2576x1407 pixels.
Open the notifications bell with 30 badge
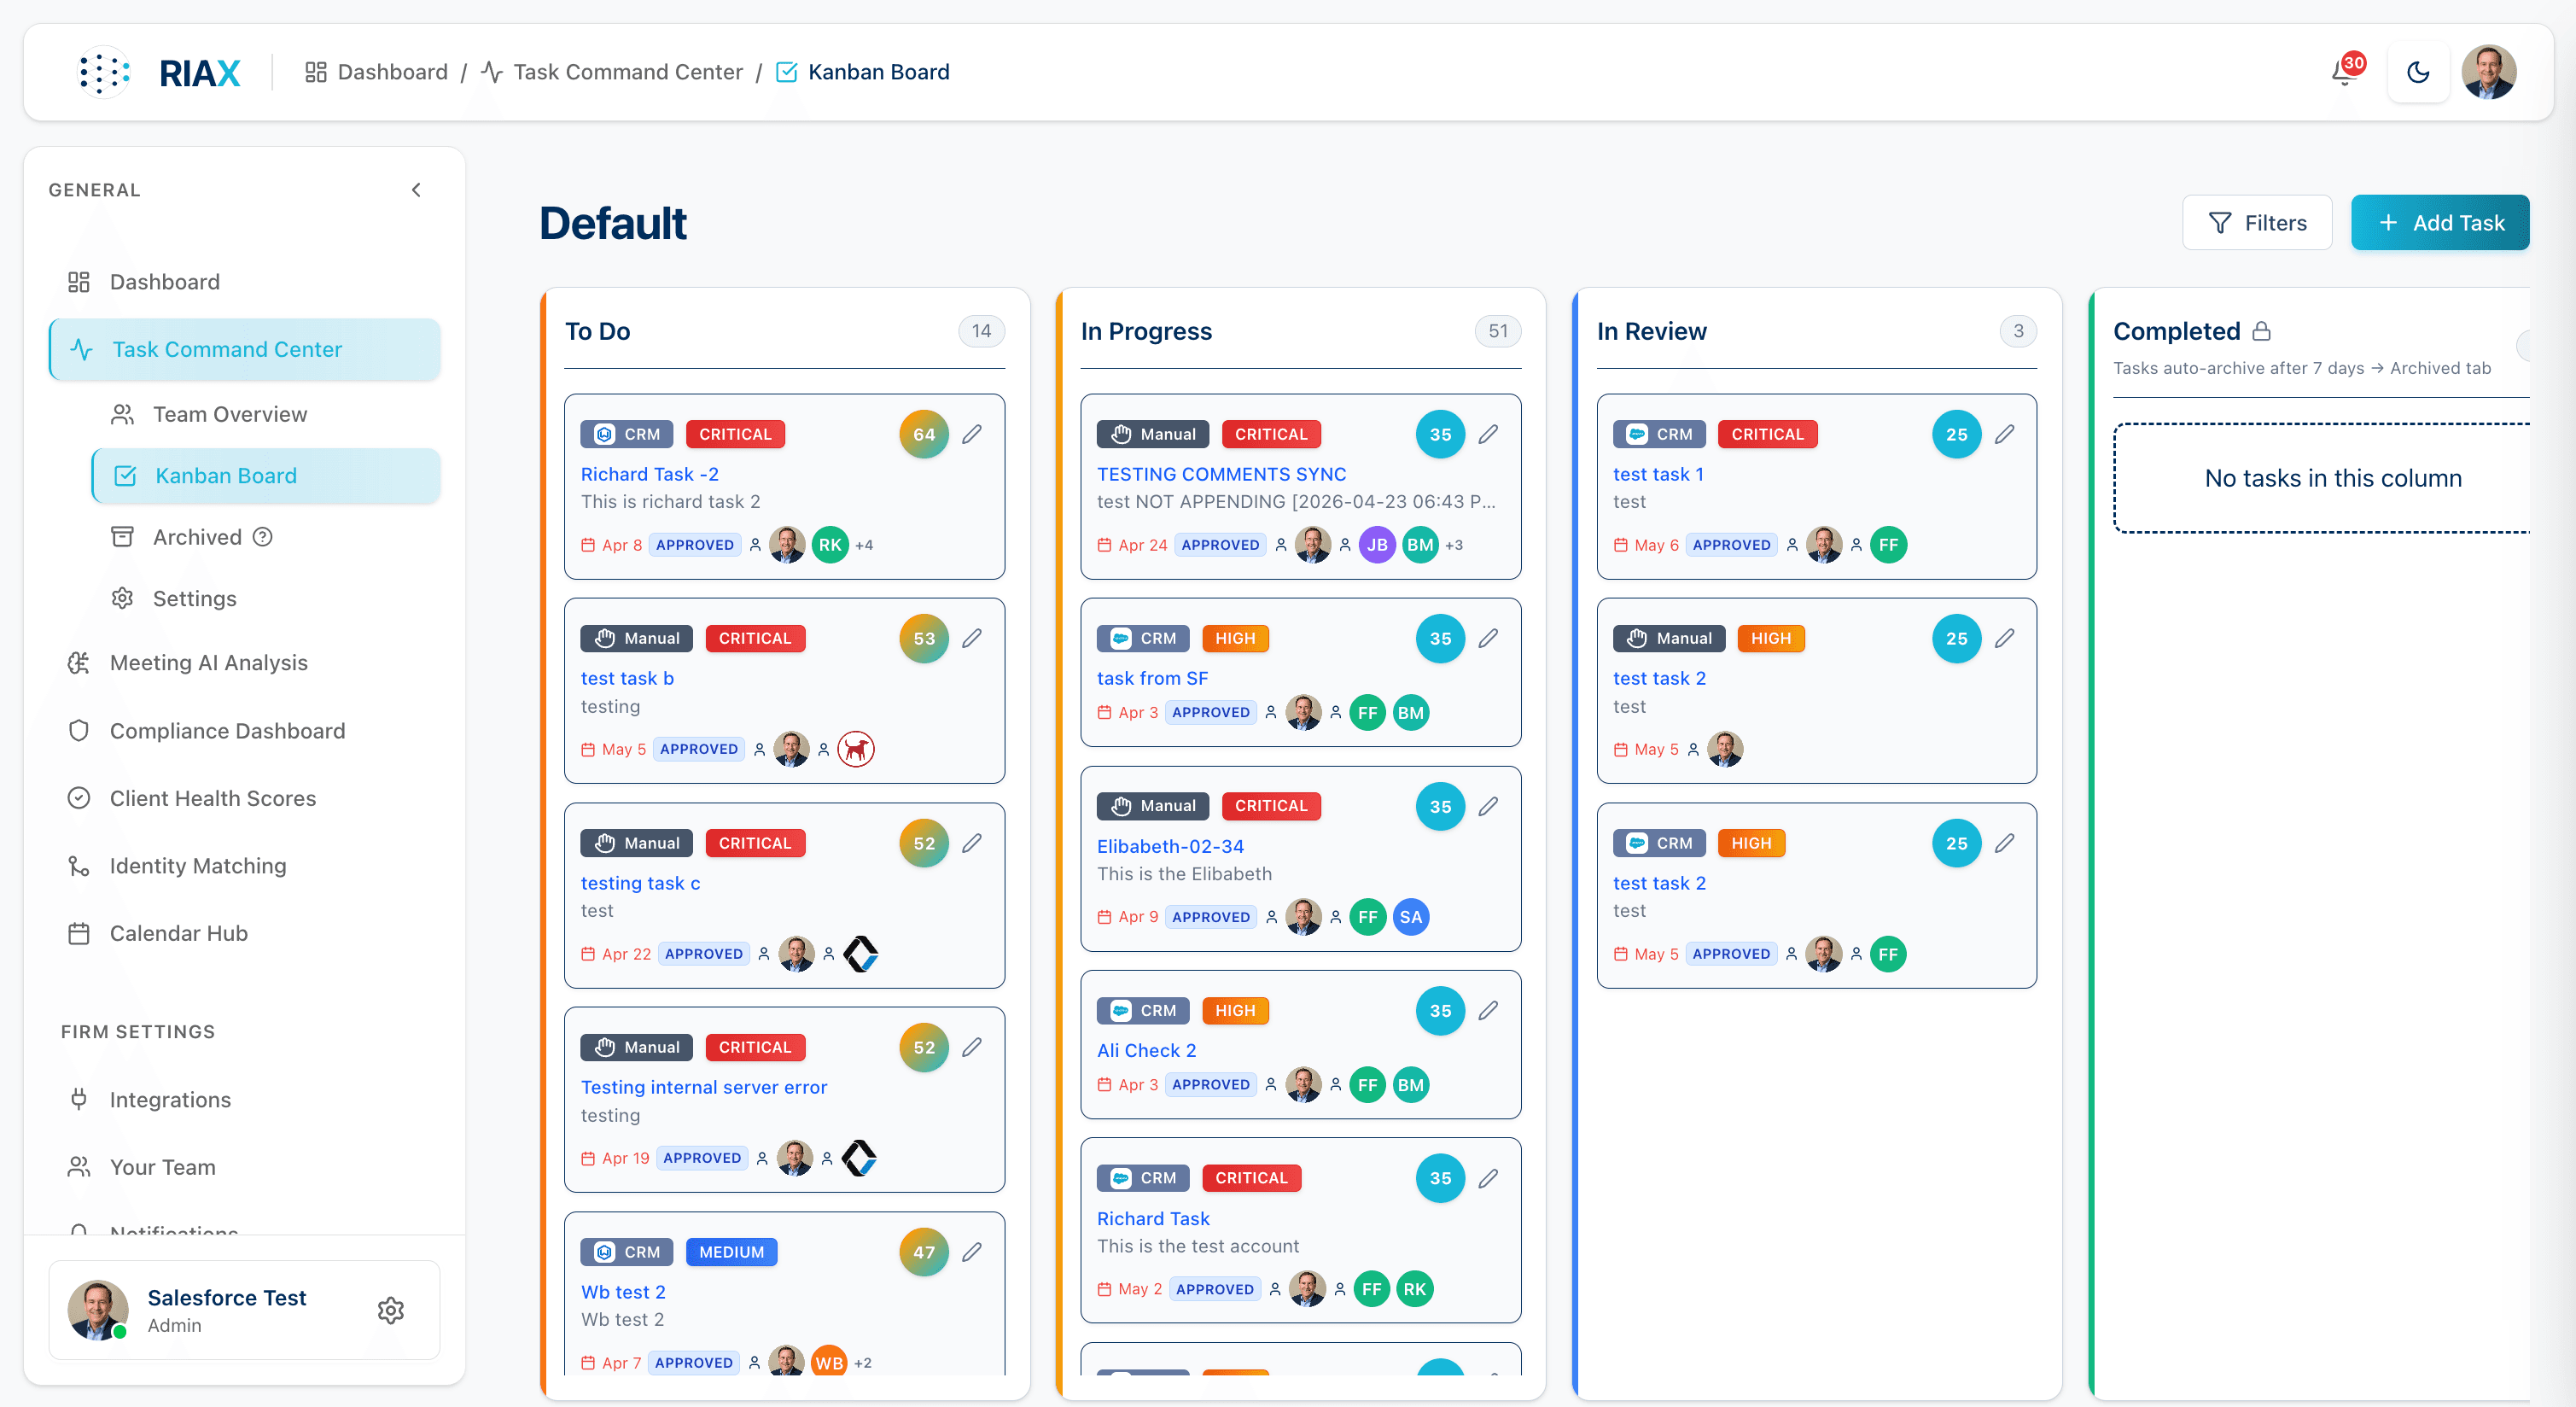[x=2345, y=71]
